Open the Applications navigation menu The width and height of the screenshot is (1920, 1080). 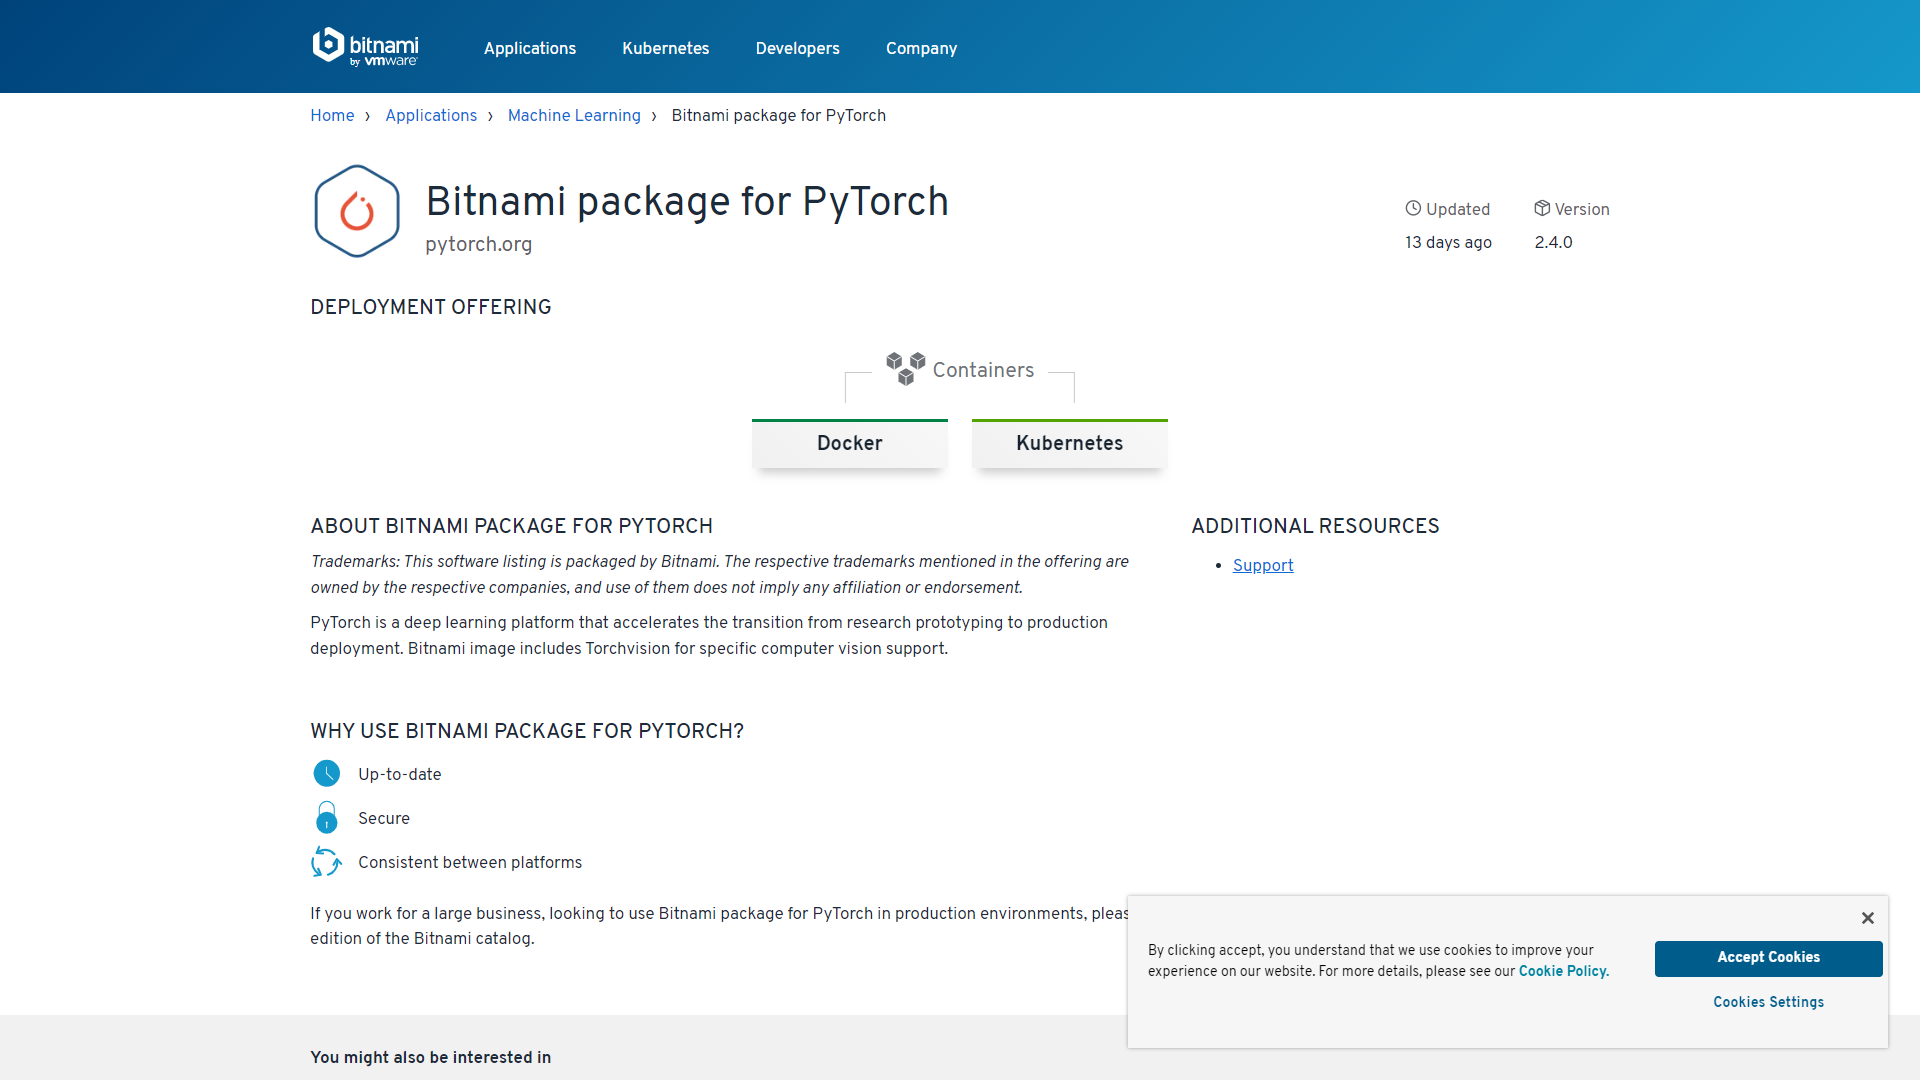(x=529, y=48)
